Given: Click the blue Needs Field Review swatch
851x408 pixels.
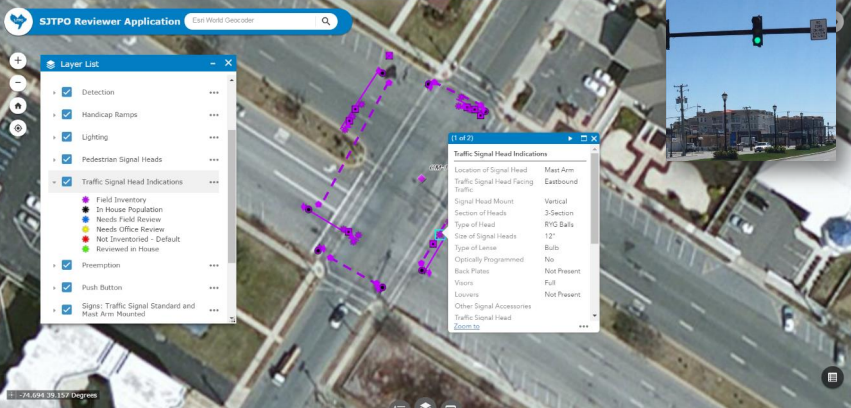Looking at the screenshot, I should 85,220.
